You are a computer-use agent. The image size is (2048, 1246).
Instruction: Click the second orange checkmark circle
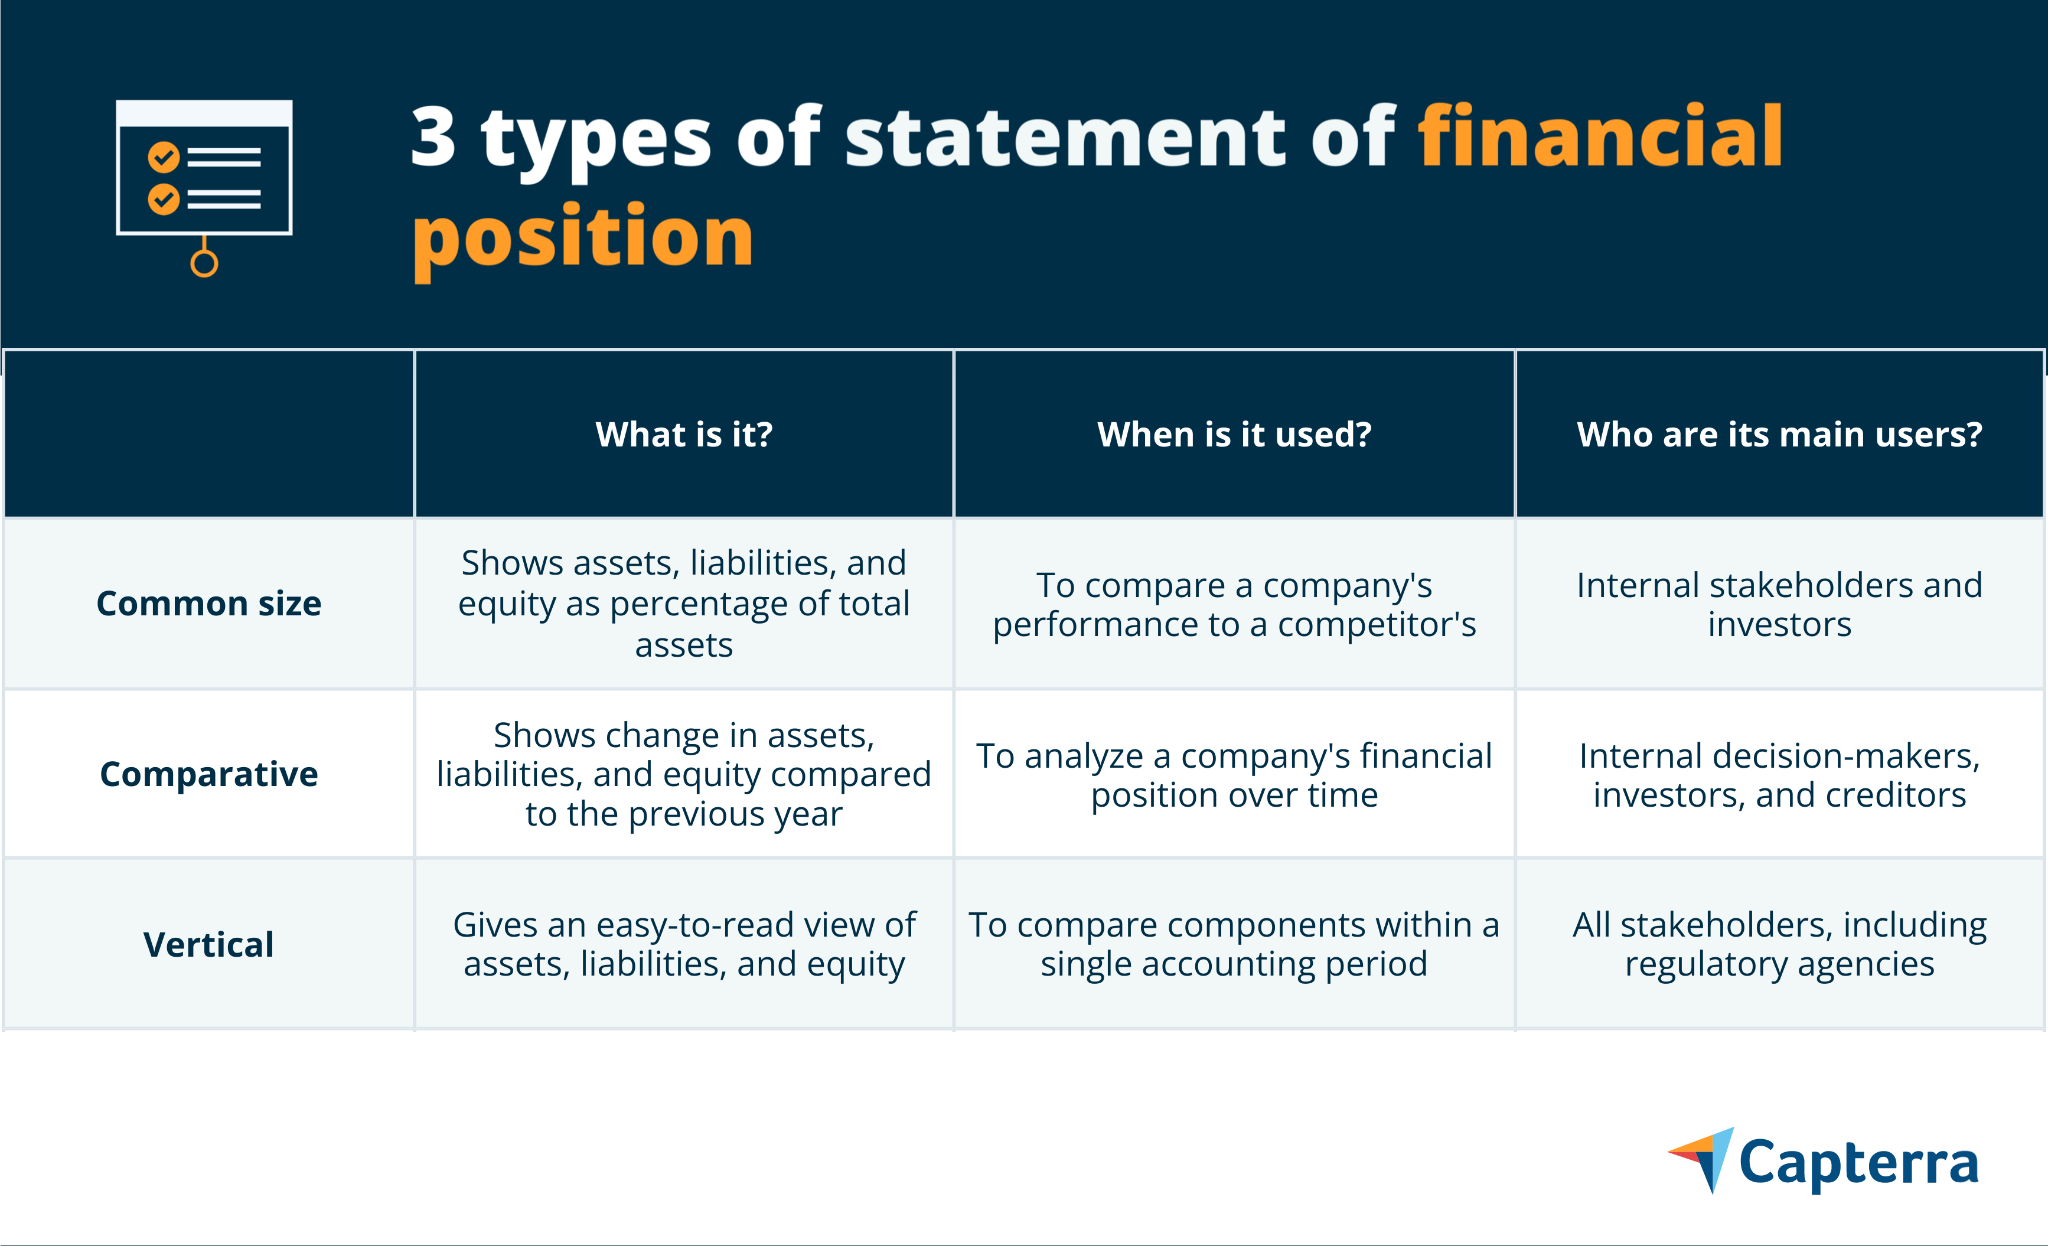(164, 199)
